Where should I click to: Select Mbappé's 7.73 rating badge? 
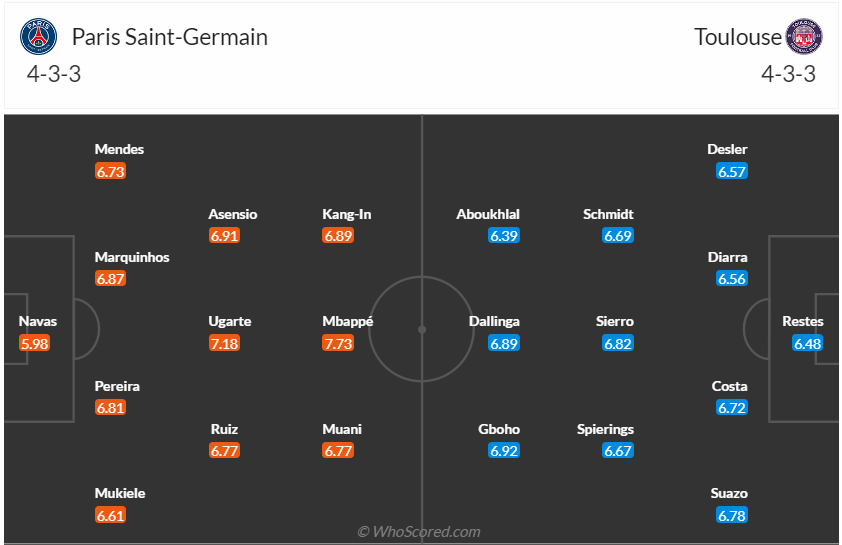coord(338,343)
